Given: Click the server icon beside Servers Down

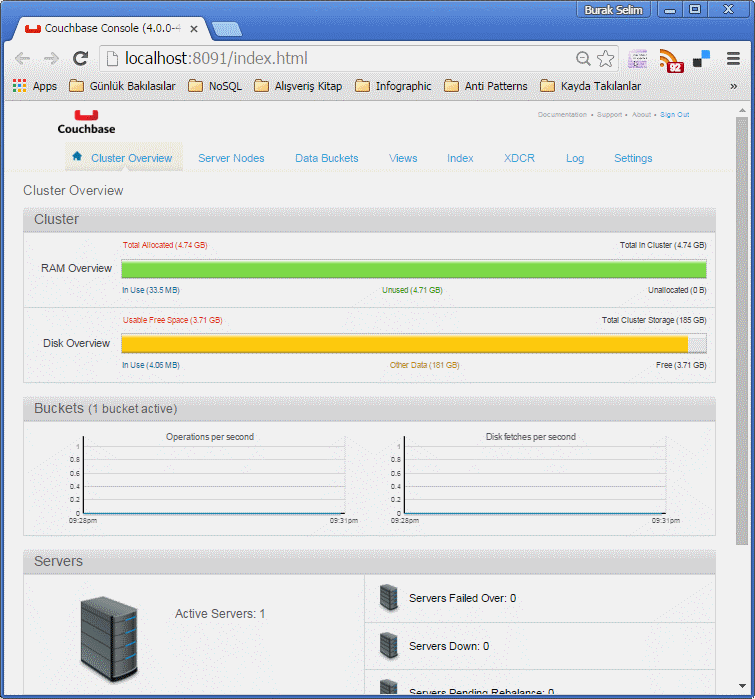Looking at the screenshot, I should click(x=388, y=646).
